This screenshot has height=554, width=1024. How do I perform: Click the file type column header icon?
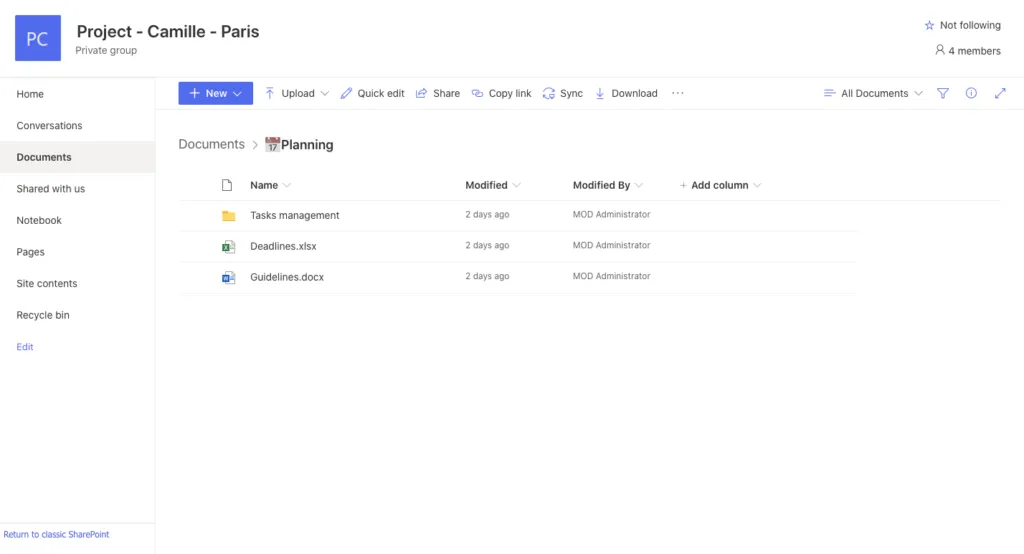click(x=227, y=186)
